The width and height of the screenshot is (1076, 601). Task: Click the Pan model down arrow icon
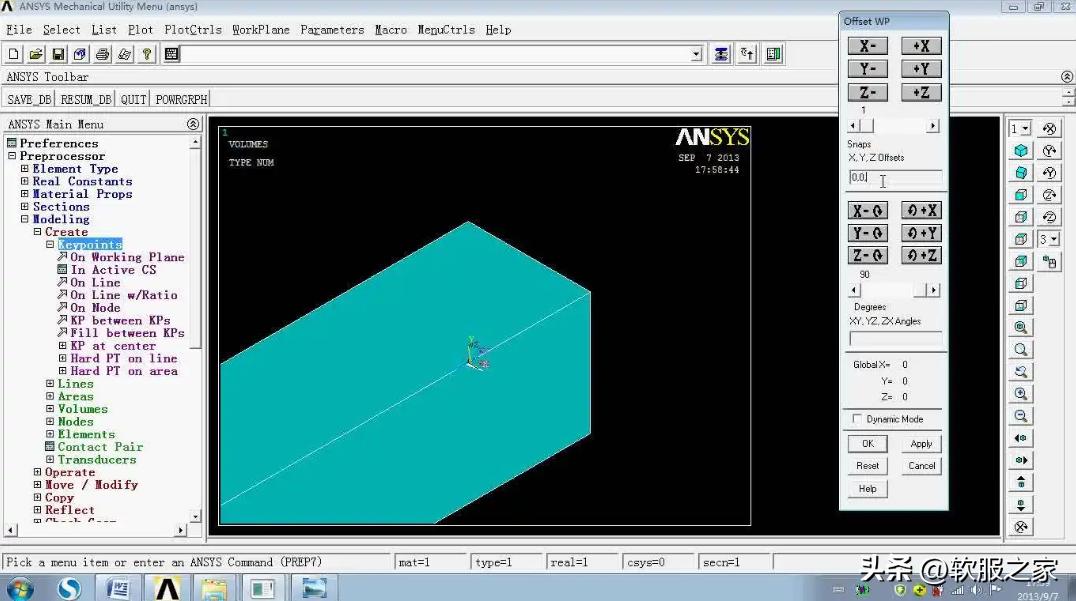[x=1021, y=505]
